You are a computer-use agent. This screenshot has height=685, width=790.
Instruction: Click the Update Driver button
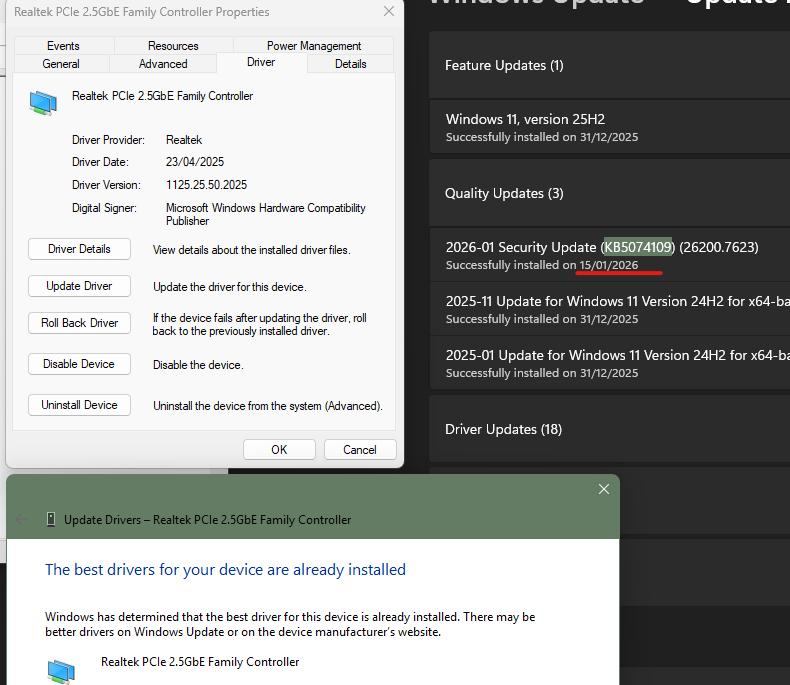pos(80,286)
